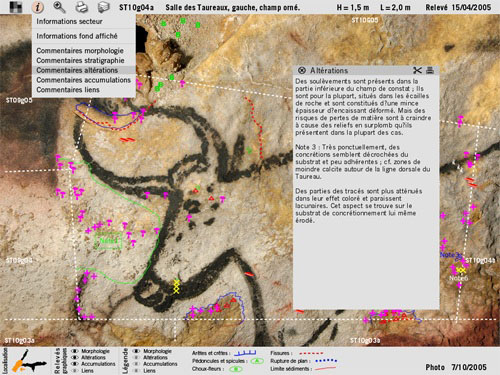
Task: Click the red 'Limite sédiments' legend line
Action: 325,369
